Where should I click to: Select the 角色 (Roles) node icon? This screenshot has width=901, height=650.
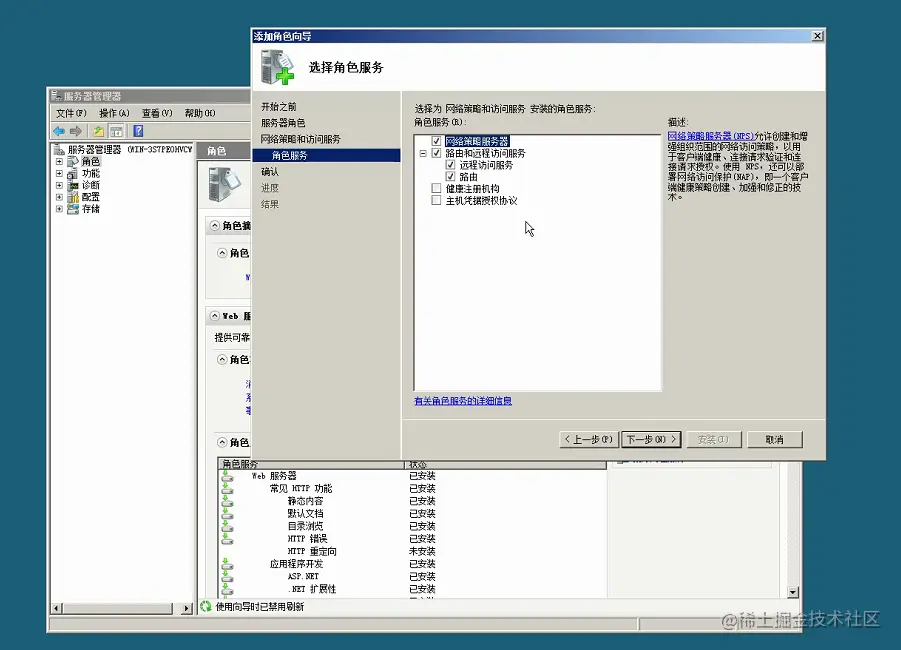(x=74, y=161)
